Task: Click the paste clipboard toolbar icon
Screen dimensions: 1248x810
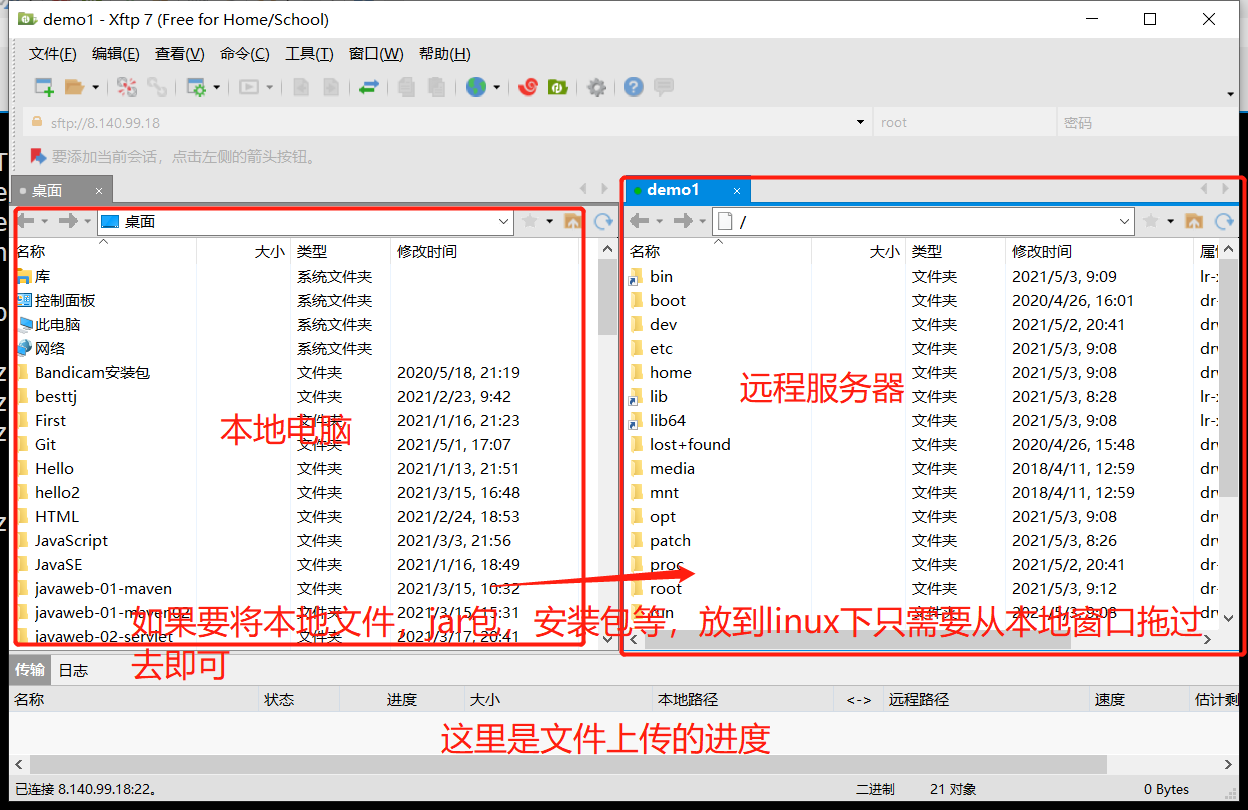Action: tap(436, 87)
